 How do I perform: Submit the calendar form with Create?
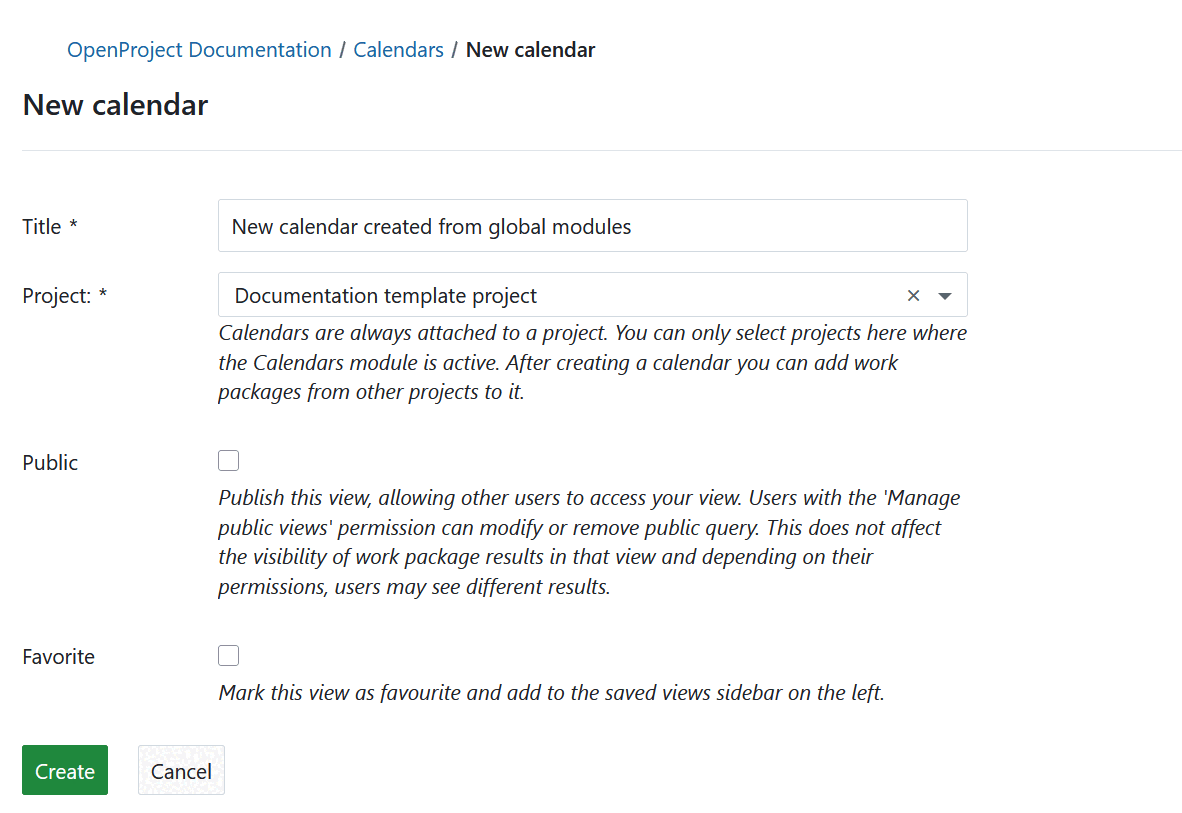[x=64, y=770]
